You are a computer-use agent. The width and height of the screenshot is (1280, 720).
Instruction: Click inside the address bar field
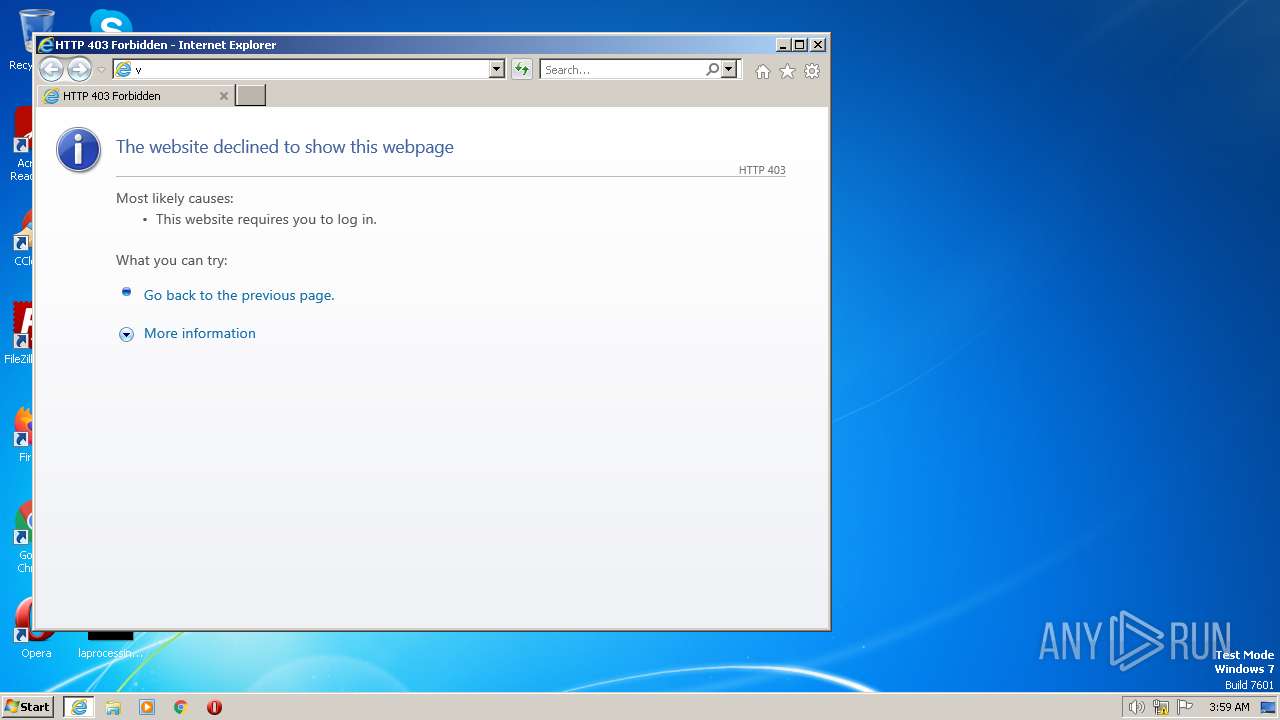coord(310,69)
